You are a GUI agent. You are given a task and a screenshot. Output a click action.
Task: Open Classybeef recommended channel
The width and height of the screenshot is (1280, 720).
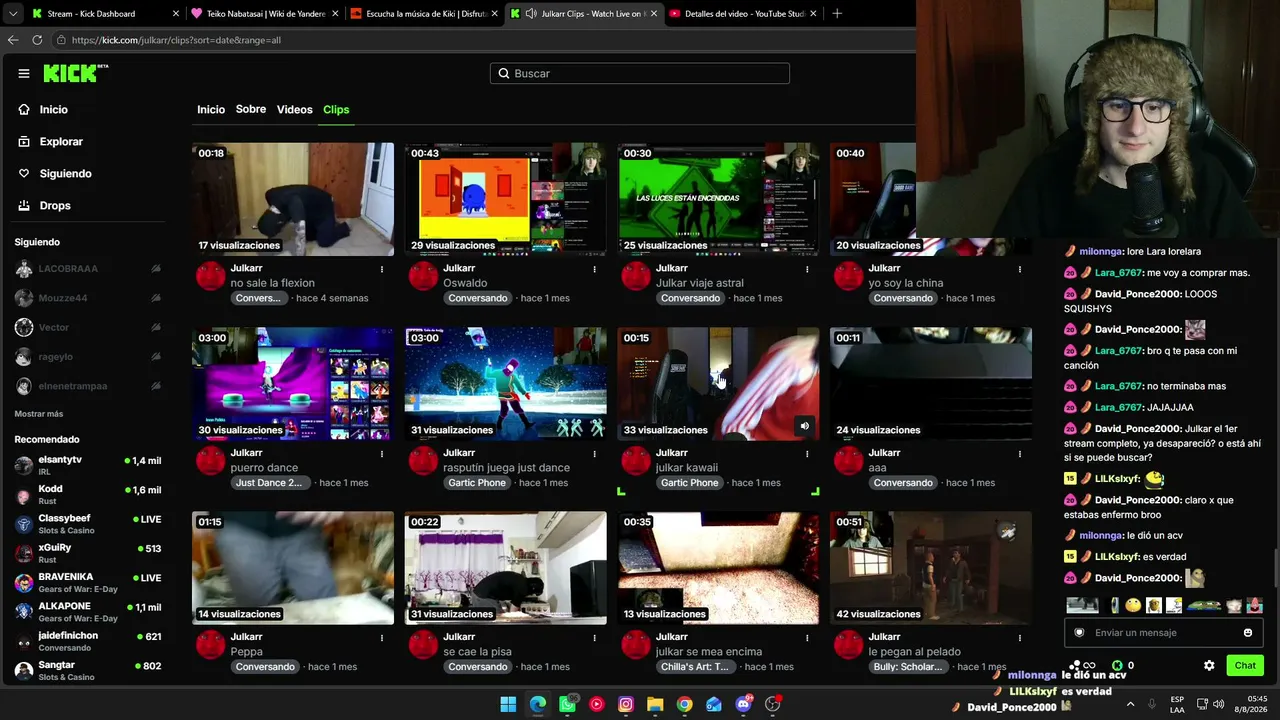tap(88, 524)
